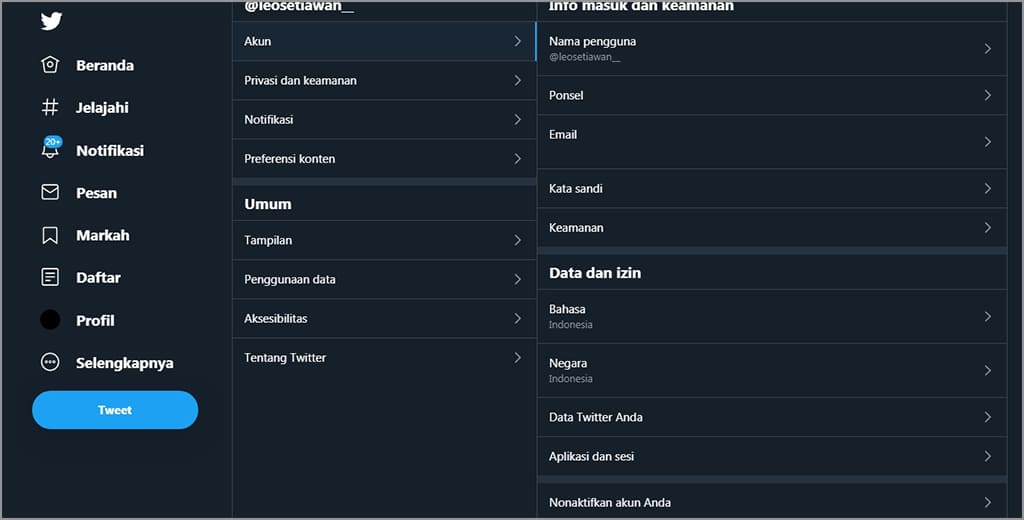Open the Selengkapnya menu label

tap(125, 363)
